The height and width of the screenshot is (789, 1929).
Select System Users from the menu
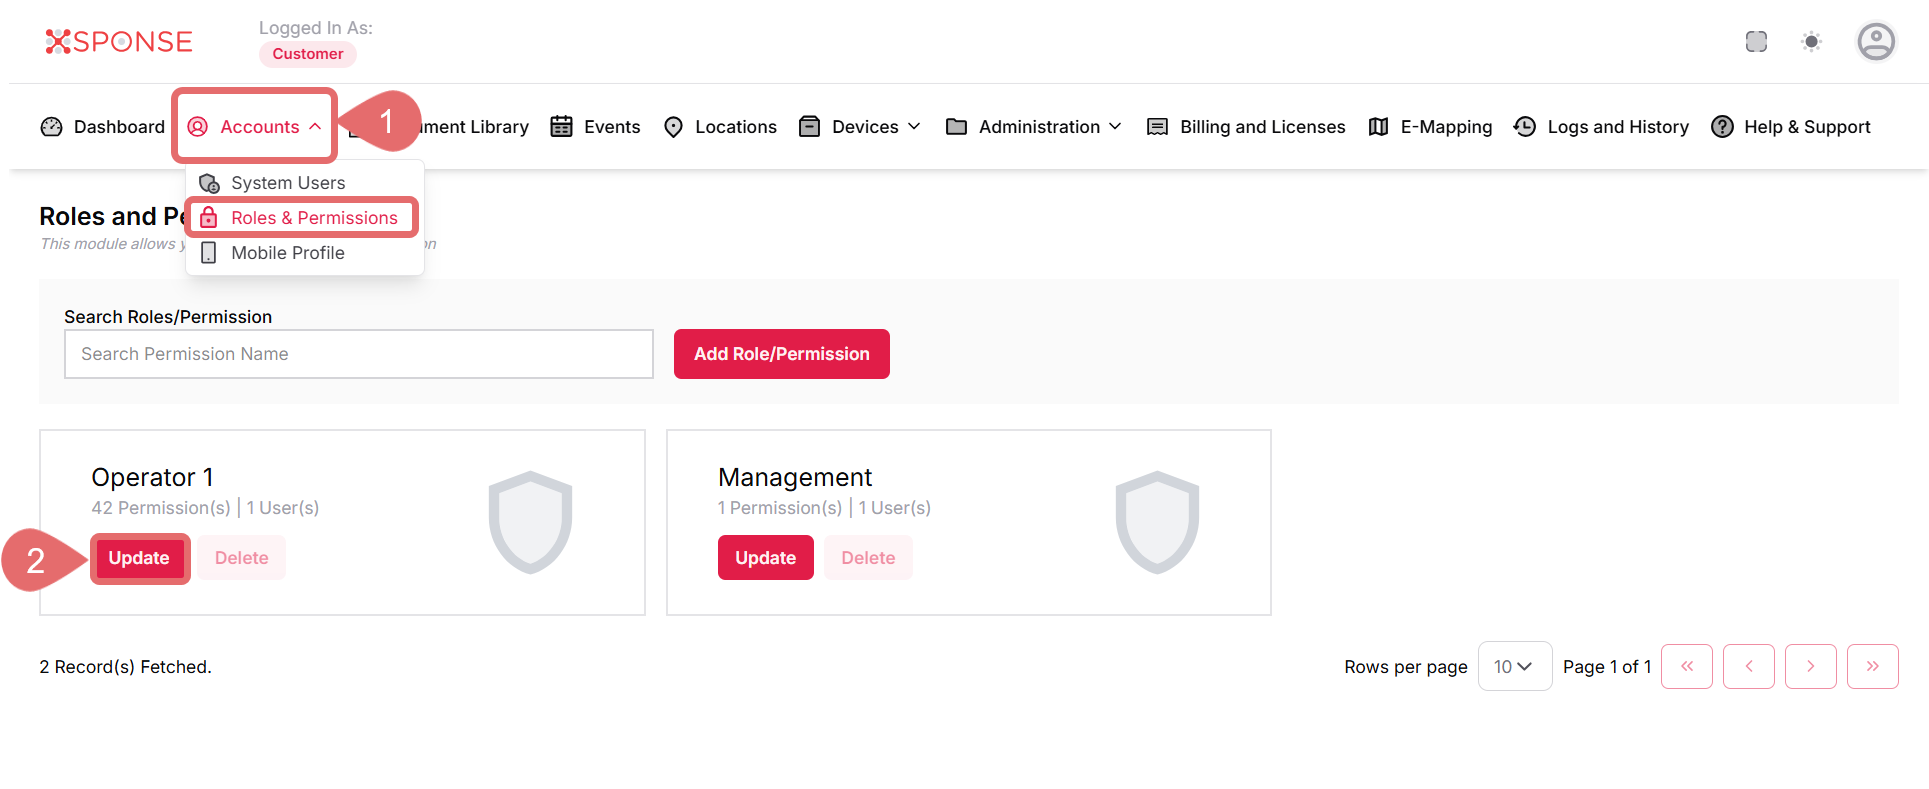(287, 183)
